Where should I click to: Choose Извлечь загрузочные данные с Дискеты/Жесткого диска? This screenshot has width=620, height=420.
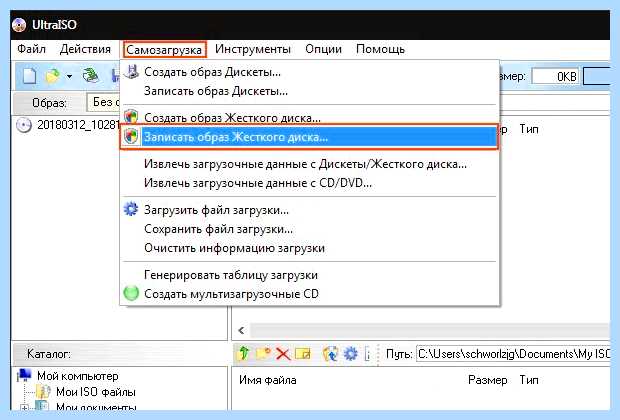pyautogui.click(x=310, y=164)
